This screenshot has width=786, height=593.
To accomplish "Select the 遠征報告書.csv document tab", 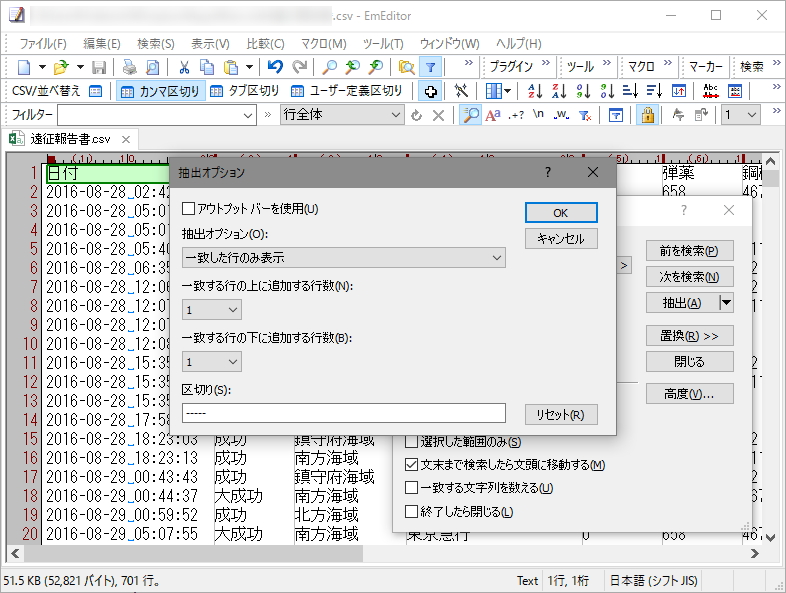I will pos(70,139).
